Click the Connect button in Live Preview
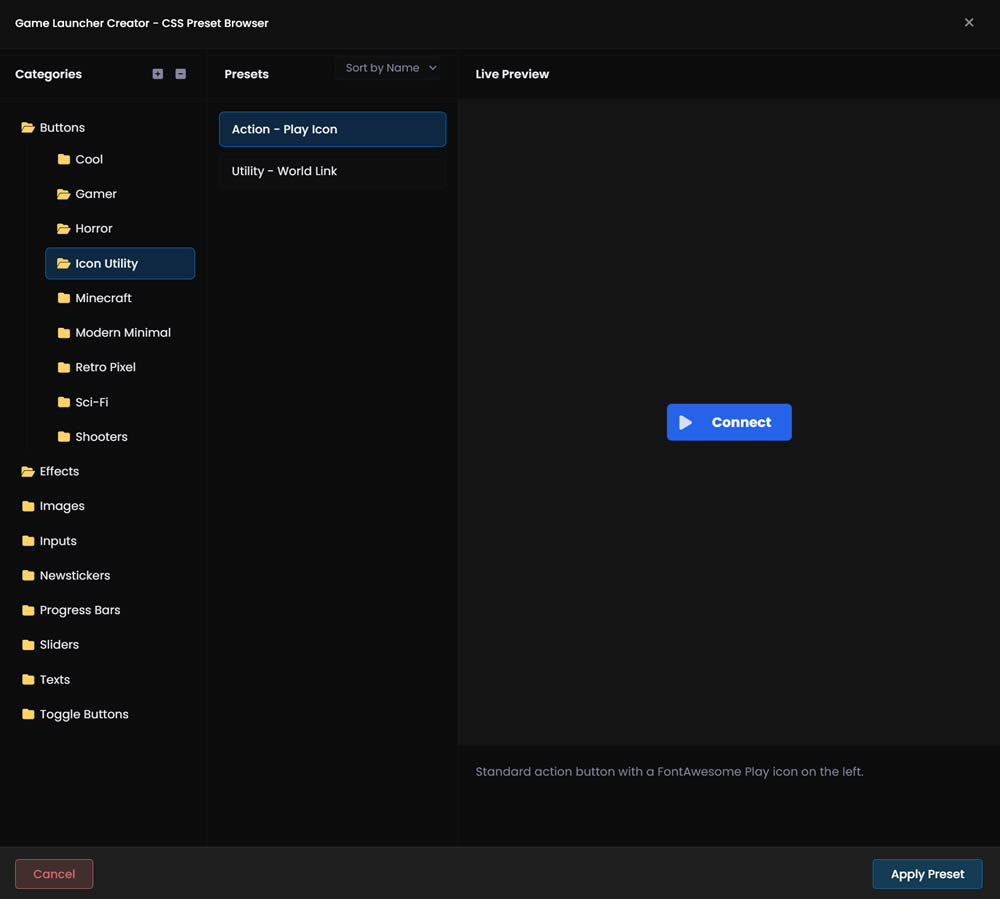 click(x=729, y=422)
